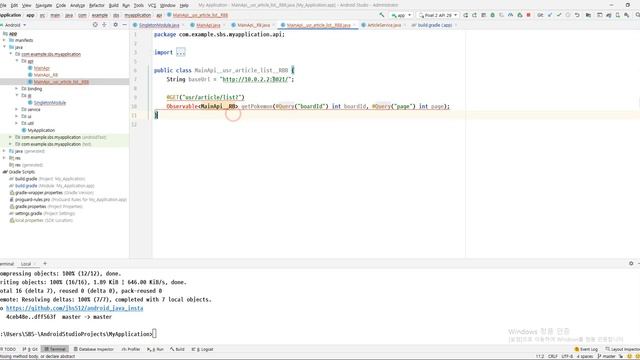Select gradle-wrapper.properties file

(39, 193)
